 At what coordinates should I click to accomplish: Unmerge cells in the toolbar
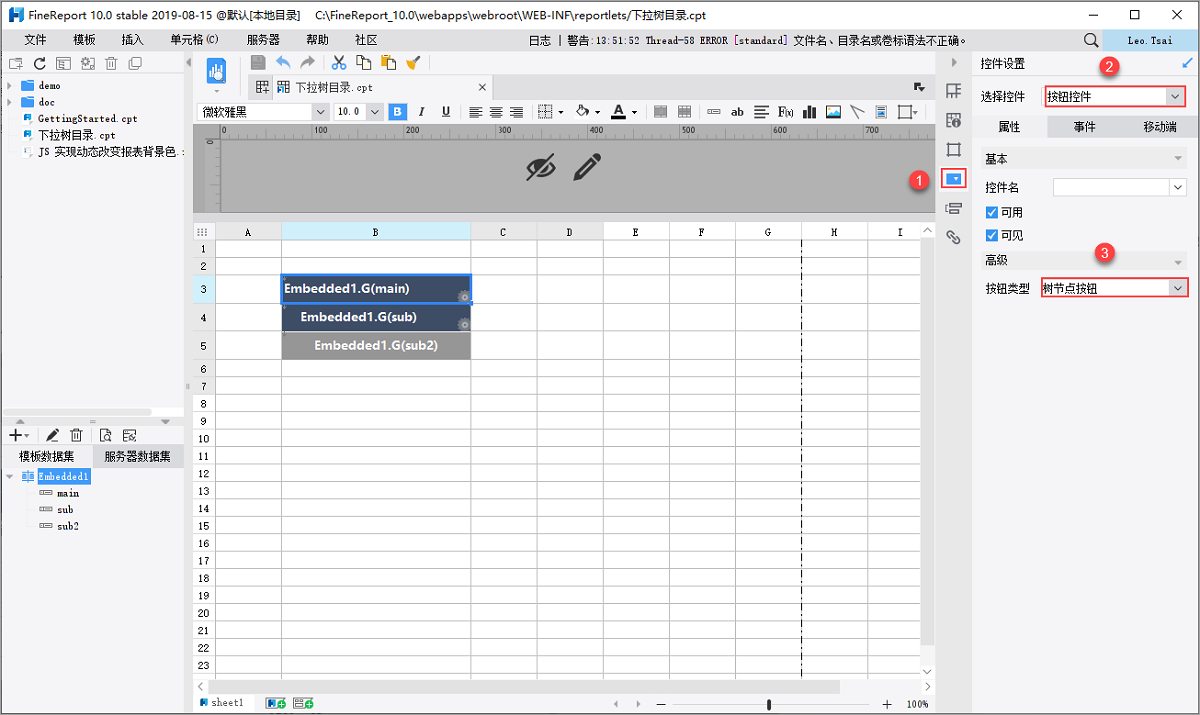[x=685, y=112]
